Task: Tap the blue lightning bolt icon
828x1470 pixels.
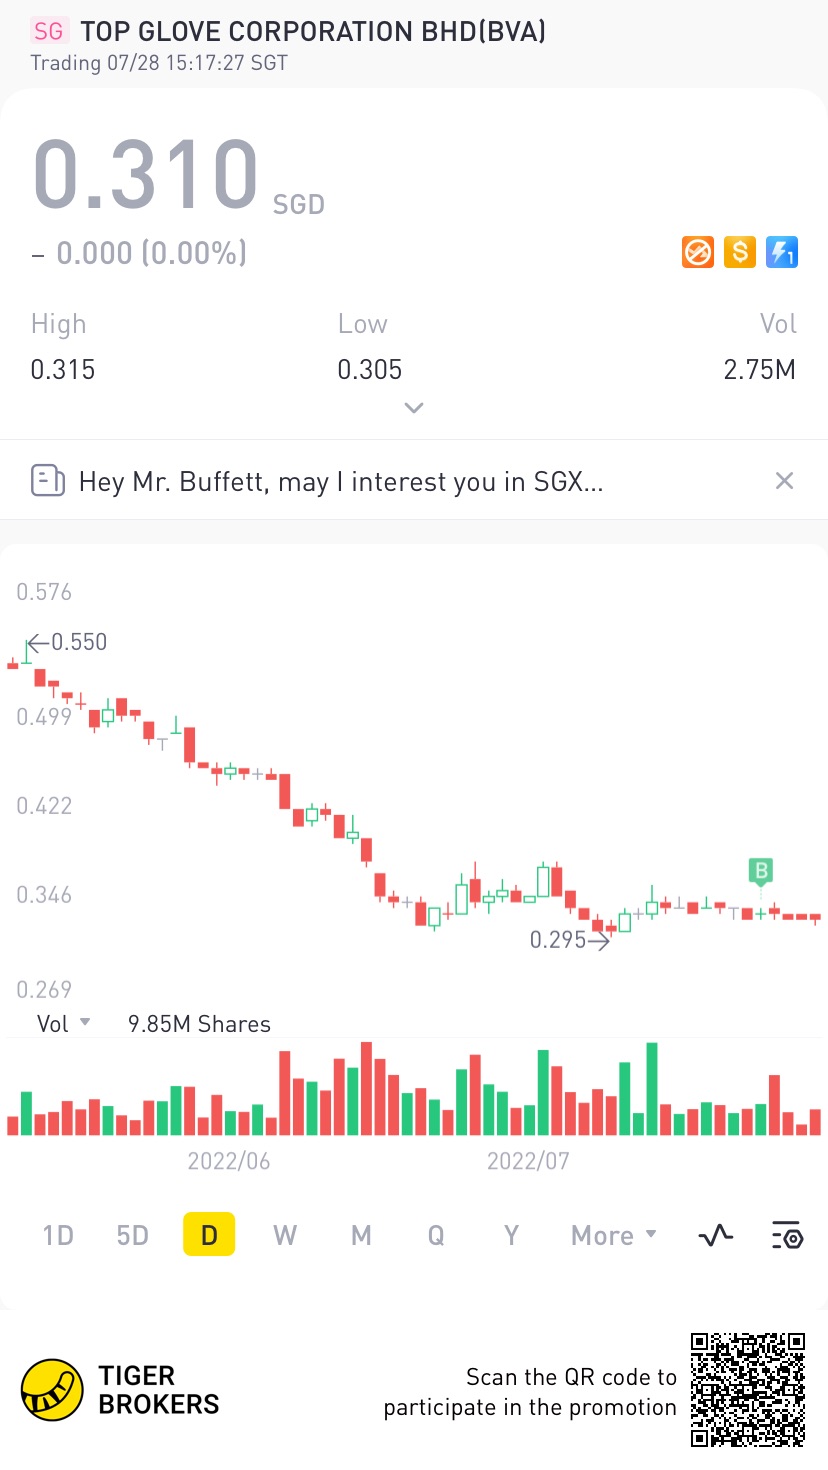Action: 781,252
